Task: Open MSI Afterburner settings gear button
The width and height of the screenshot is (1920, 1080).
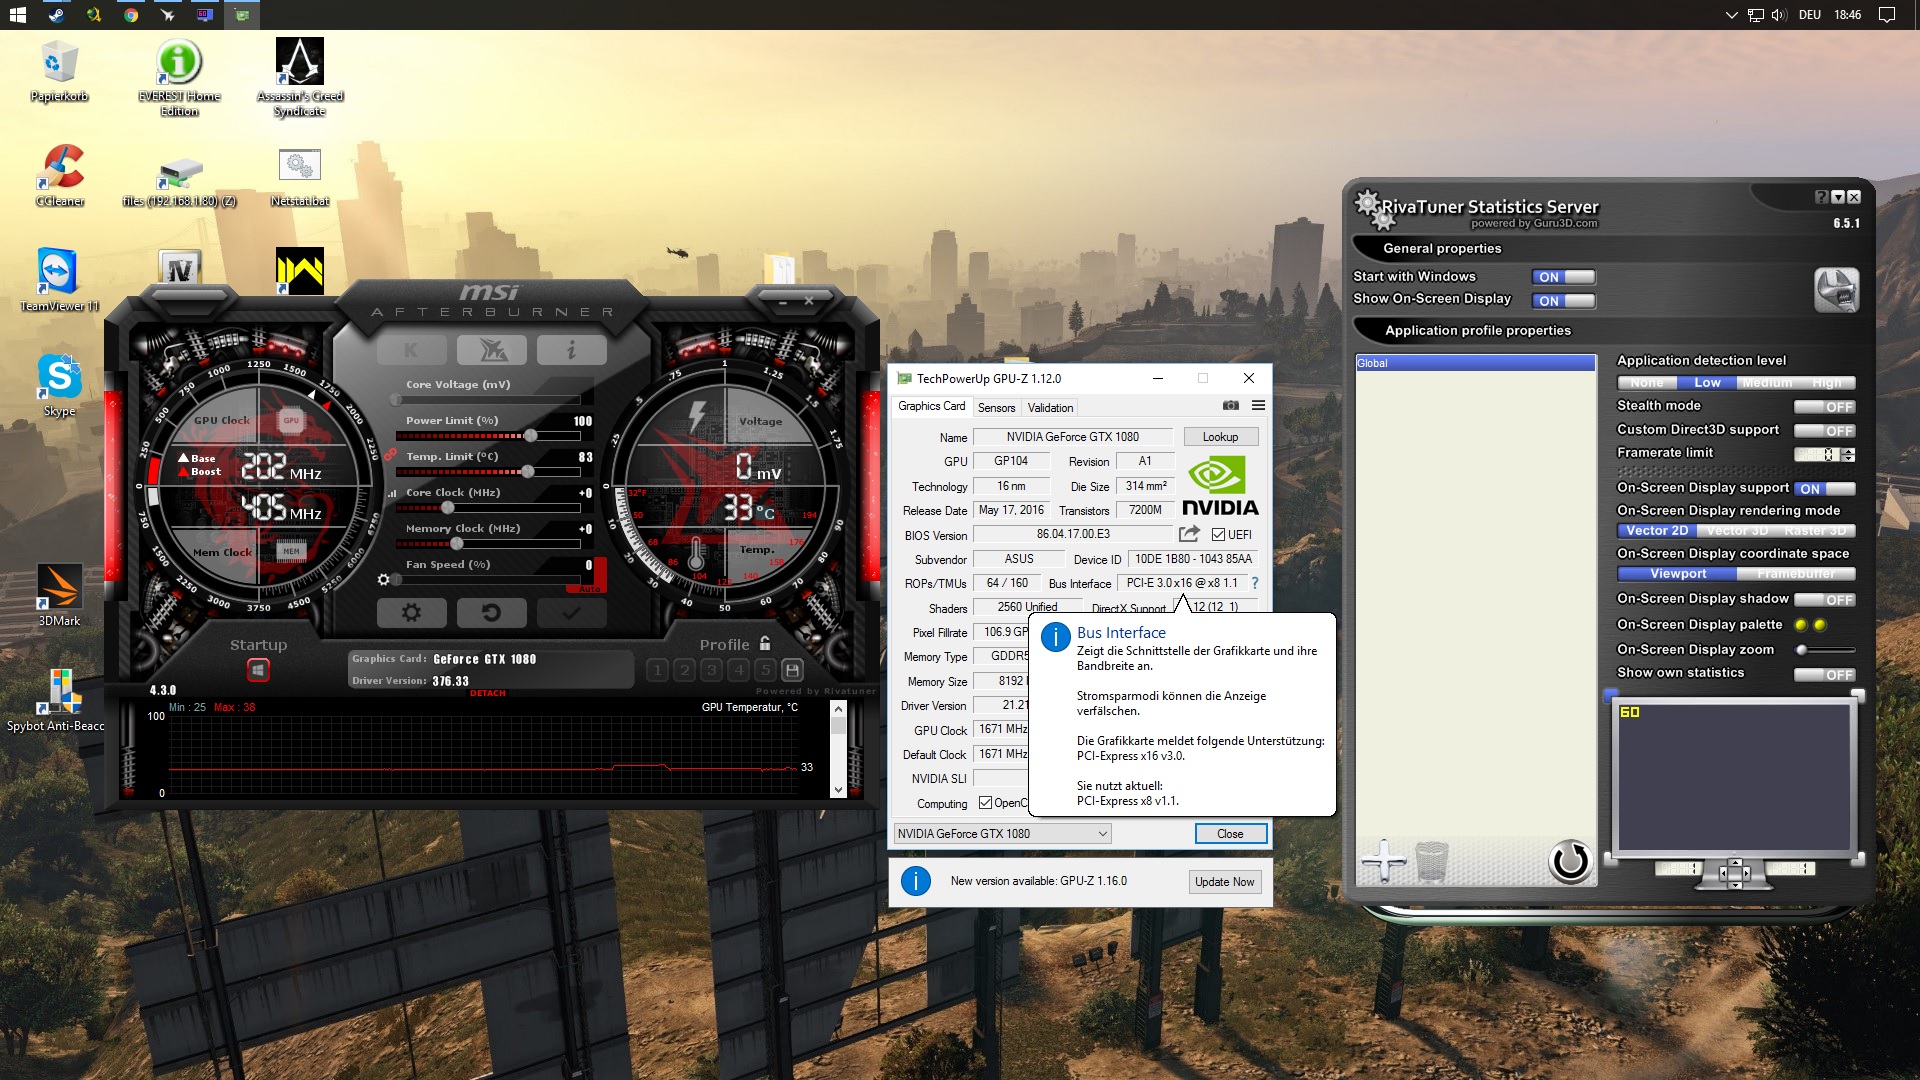Action: (411, 612)
